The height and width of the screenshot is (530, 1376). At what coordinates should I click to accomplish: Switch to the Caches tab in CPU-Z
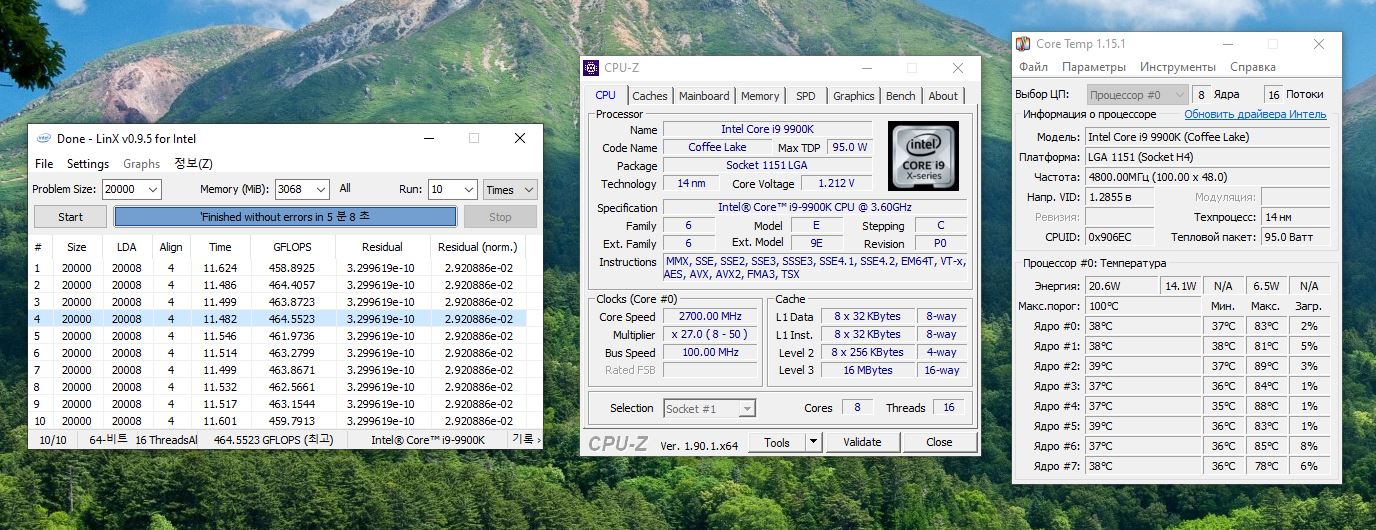pyautogui.click(x=649, y=96)
